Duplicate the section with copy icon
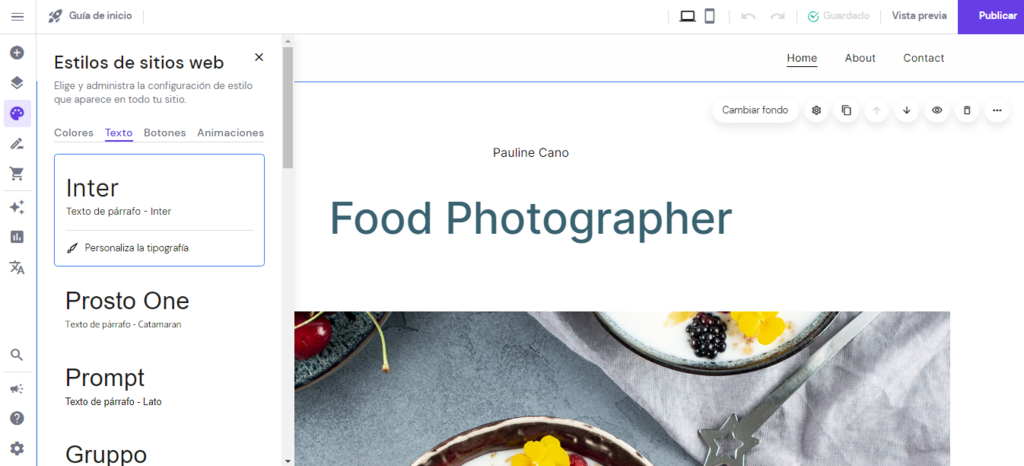 click(x=846, y=110)
